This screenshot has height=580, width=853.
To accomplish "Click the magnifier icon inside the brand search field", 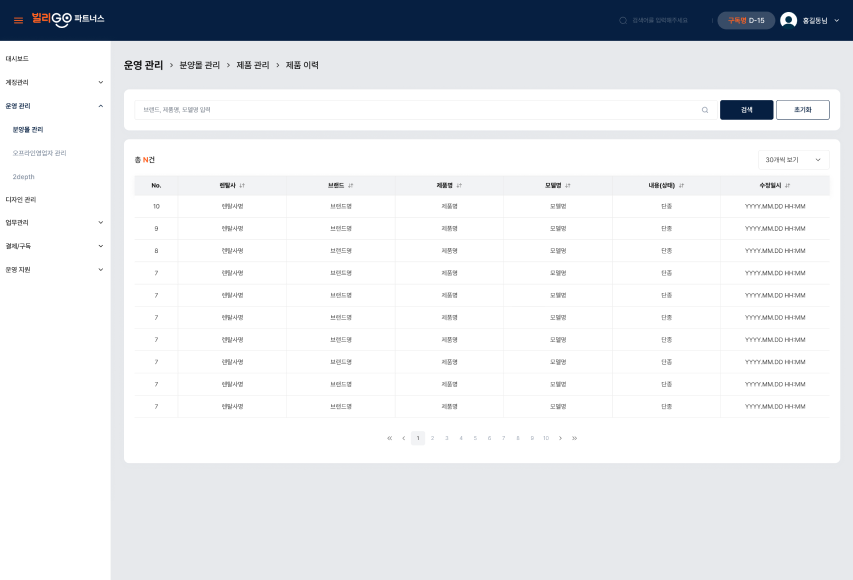I will (705, 110).
